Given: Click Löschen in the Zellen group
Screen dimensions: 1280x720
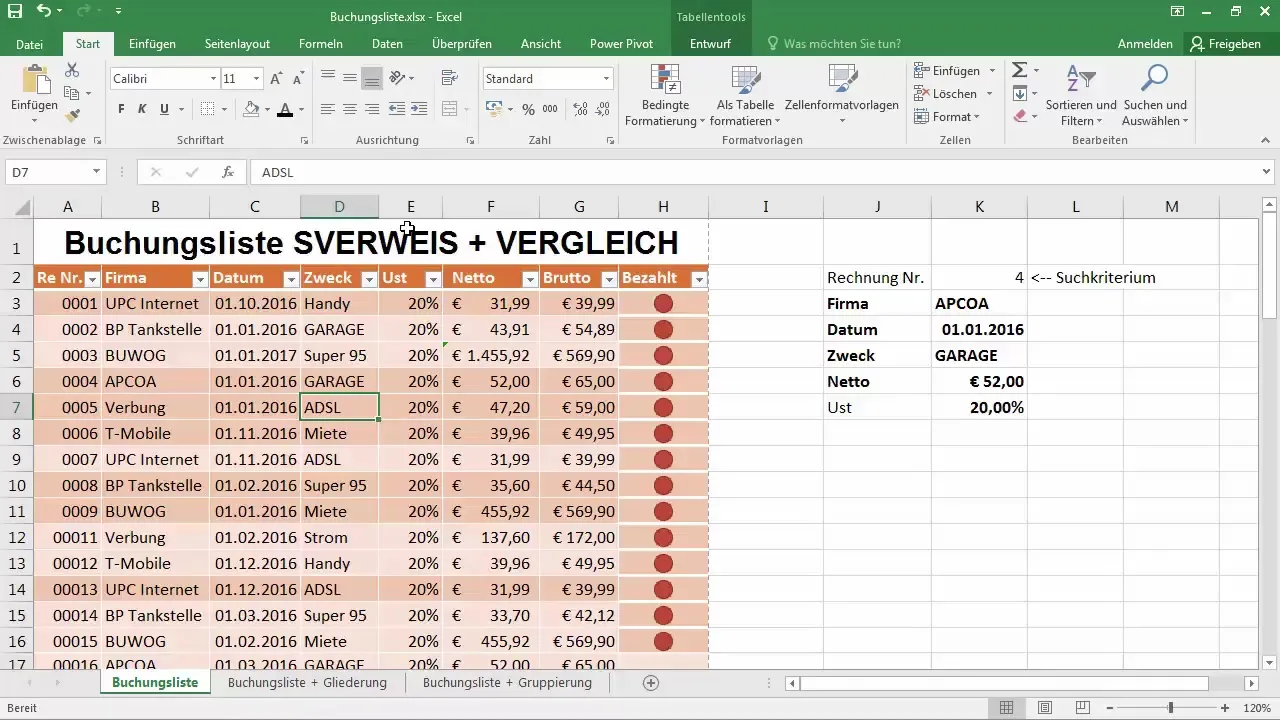Looking at the screenshot, I should click(x=954, y=94).
